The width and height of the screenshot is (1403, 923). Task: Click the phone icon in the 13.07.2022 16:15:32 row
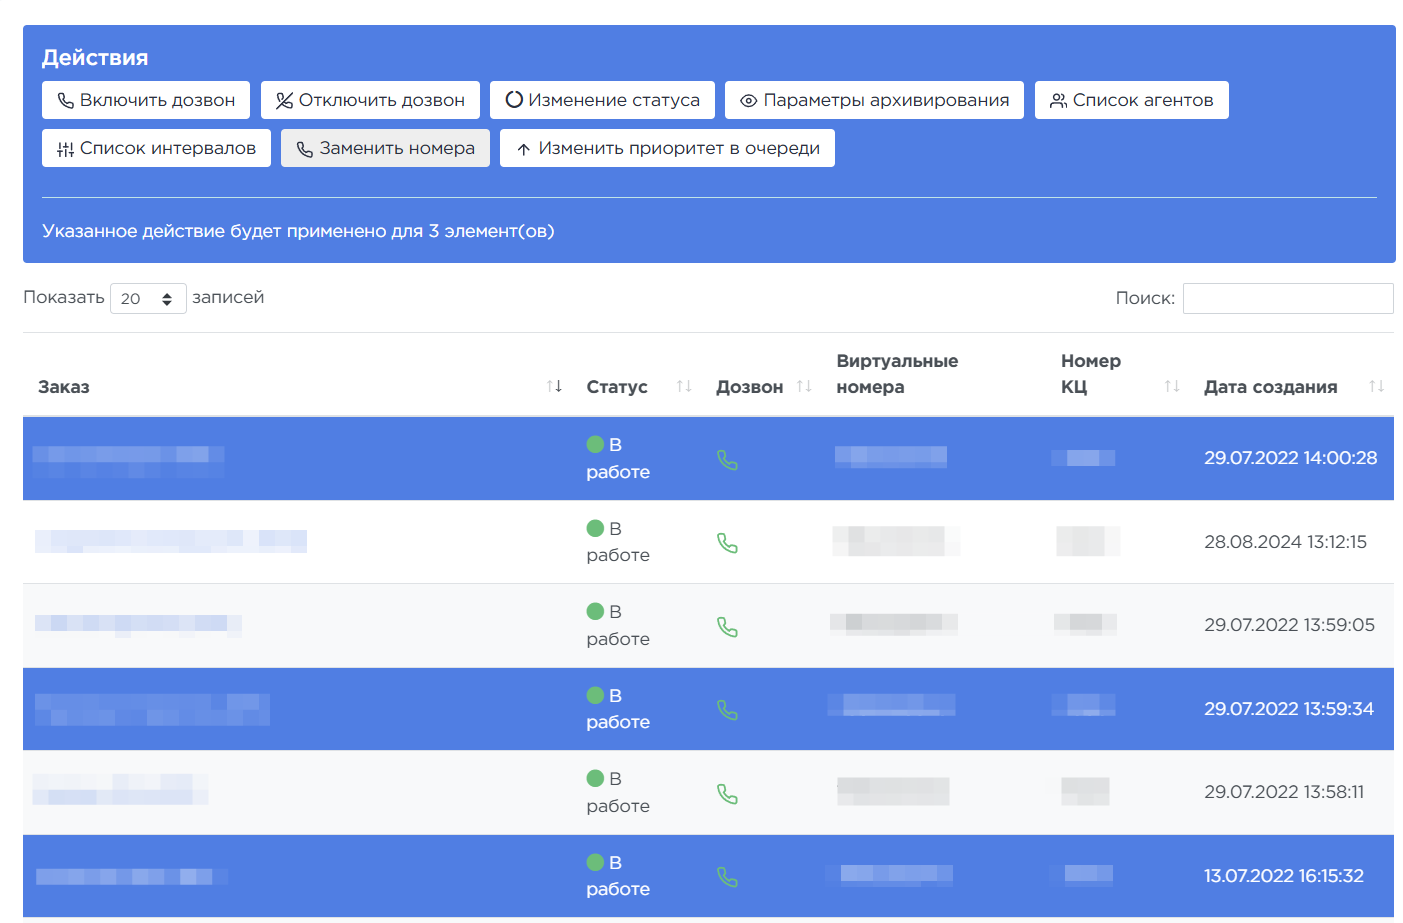[727, 877]
